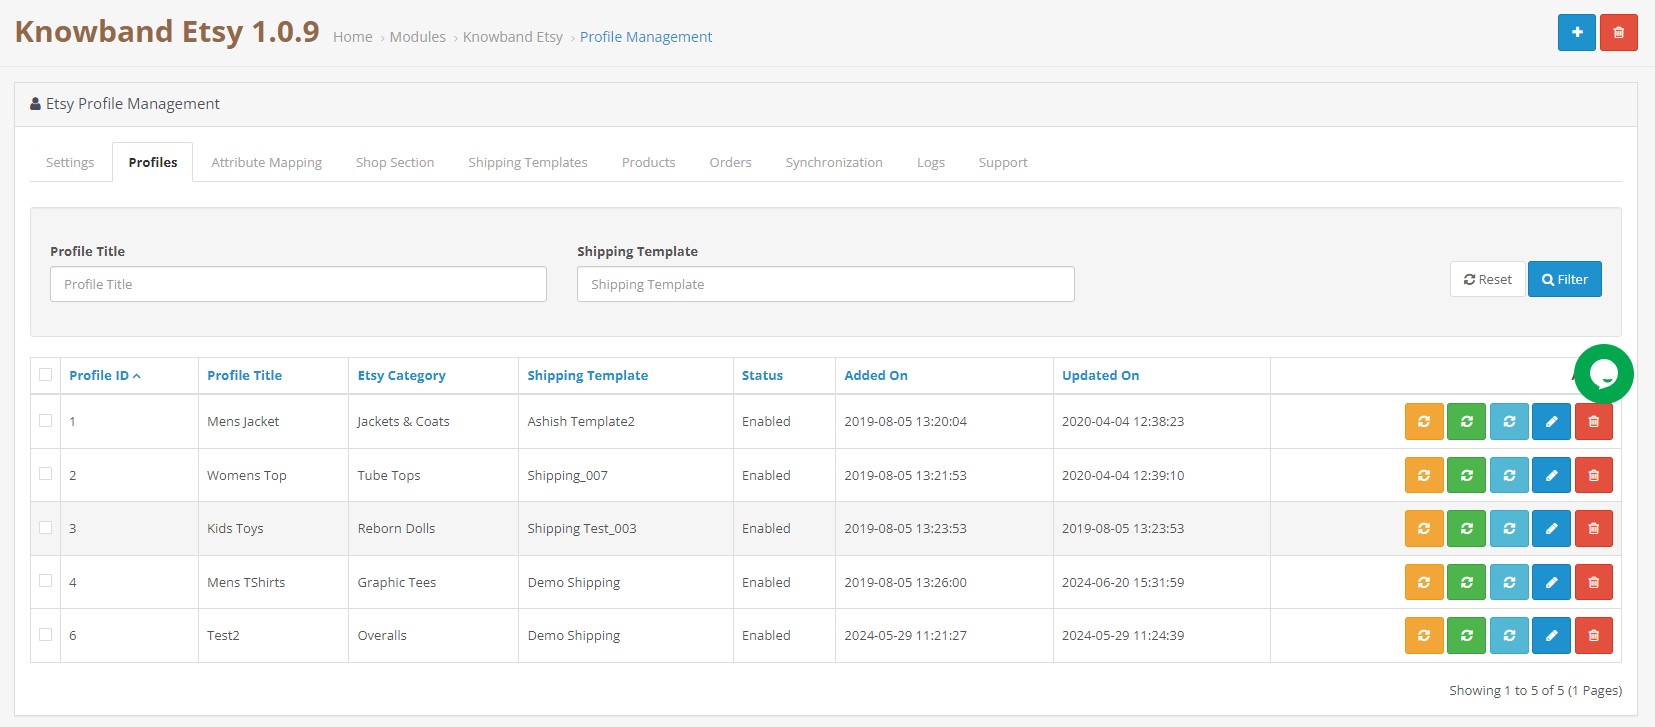The width and height of the screenshot is (1655, 727).
Task: Select the checkbox for profile ID 6
Action: (x=45, y=634)
